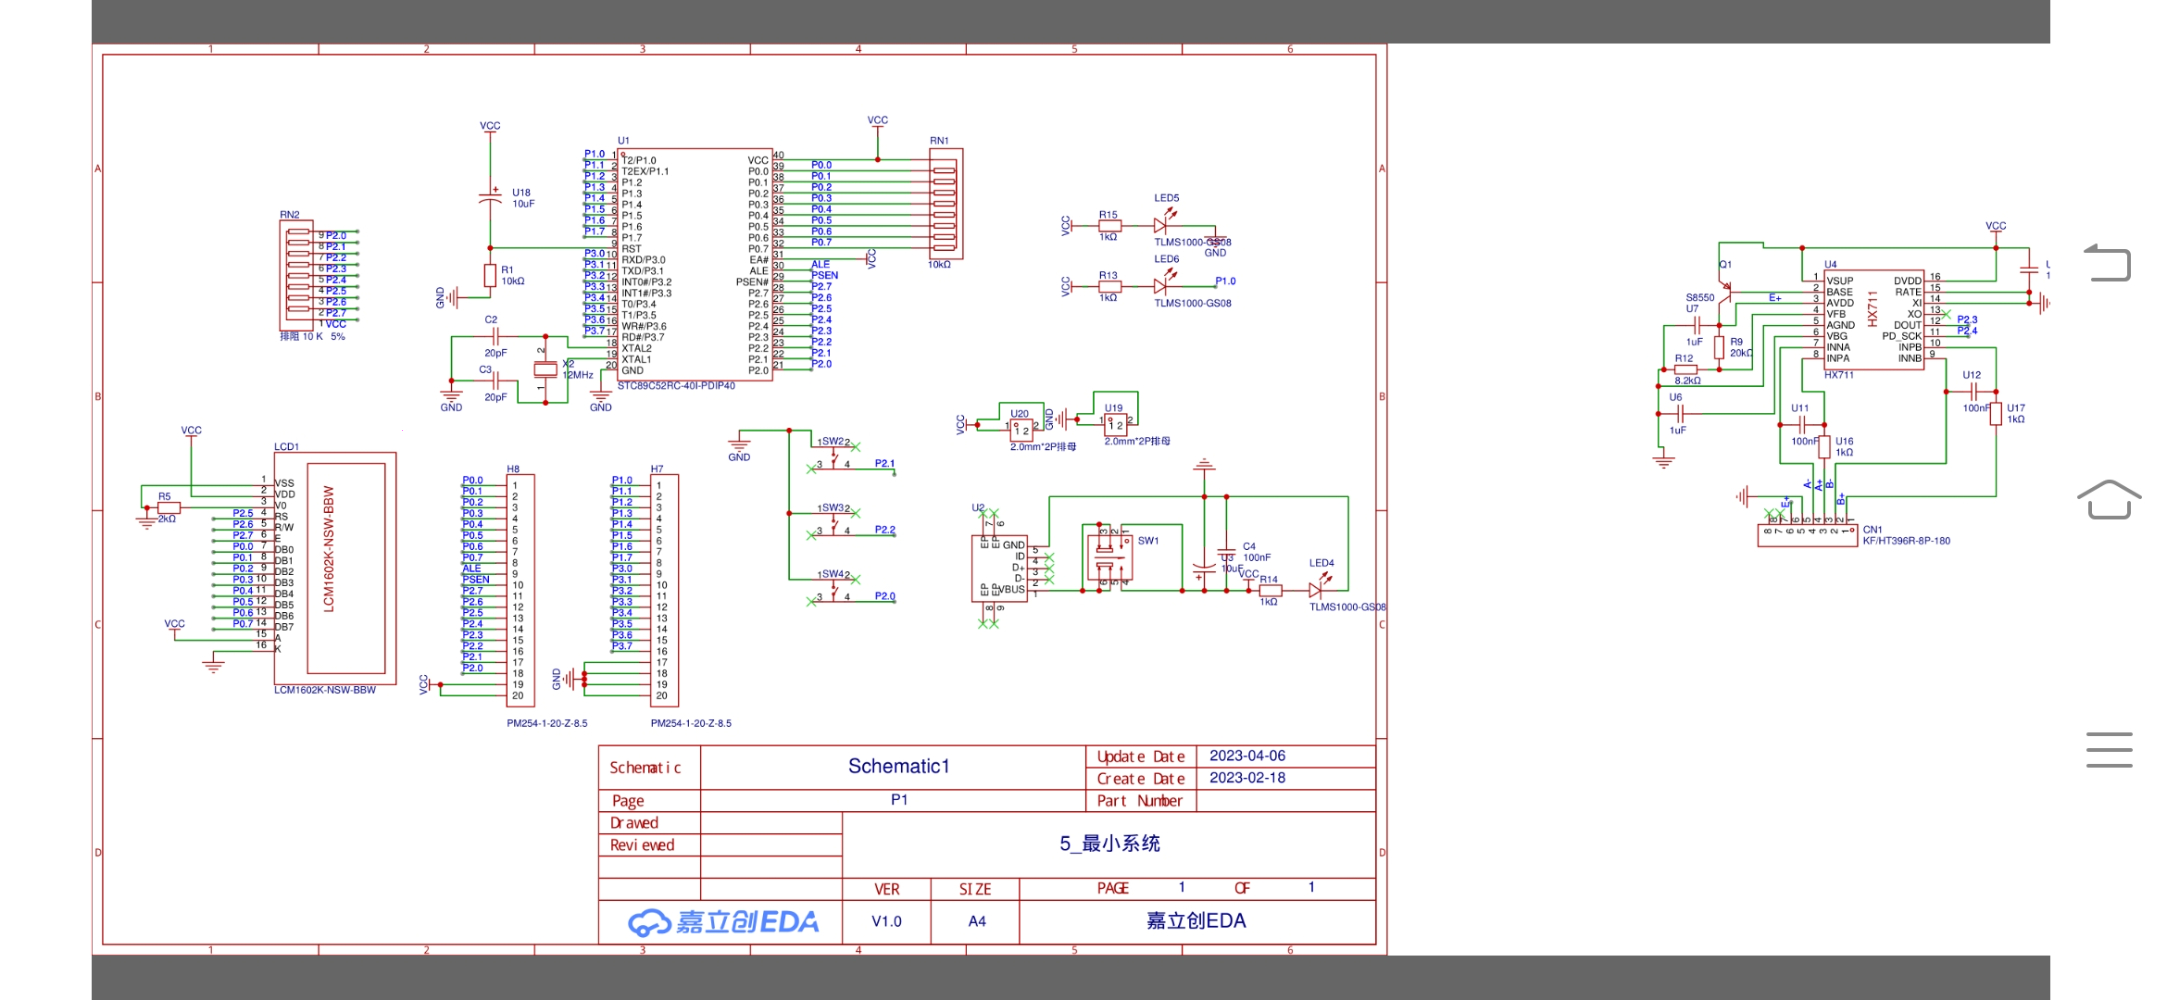Select the LED6 designator
The height and width of the screenshot is (1000, 2167).
pos(1166,259)
